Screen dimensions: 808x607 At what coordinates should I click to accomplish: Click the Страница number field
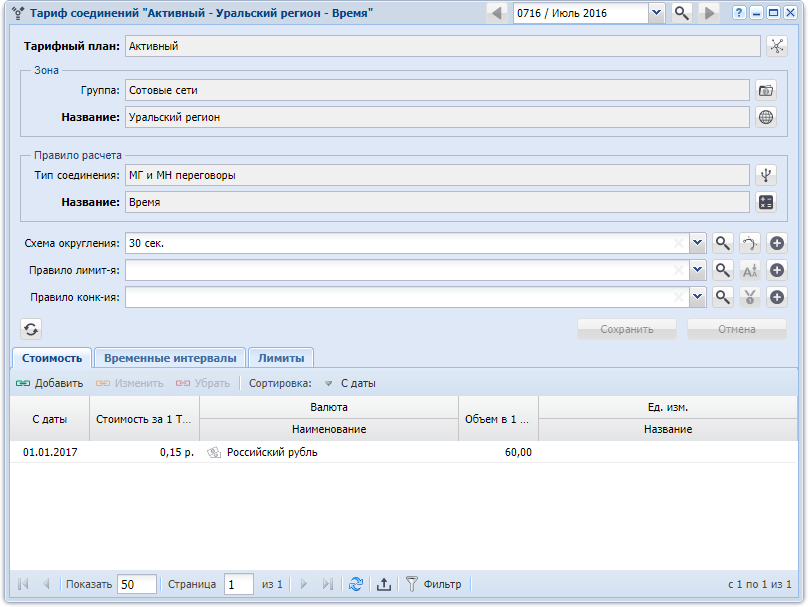[x=239, y=584]
